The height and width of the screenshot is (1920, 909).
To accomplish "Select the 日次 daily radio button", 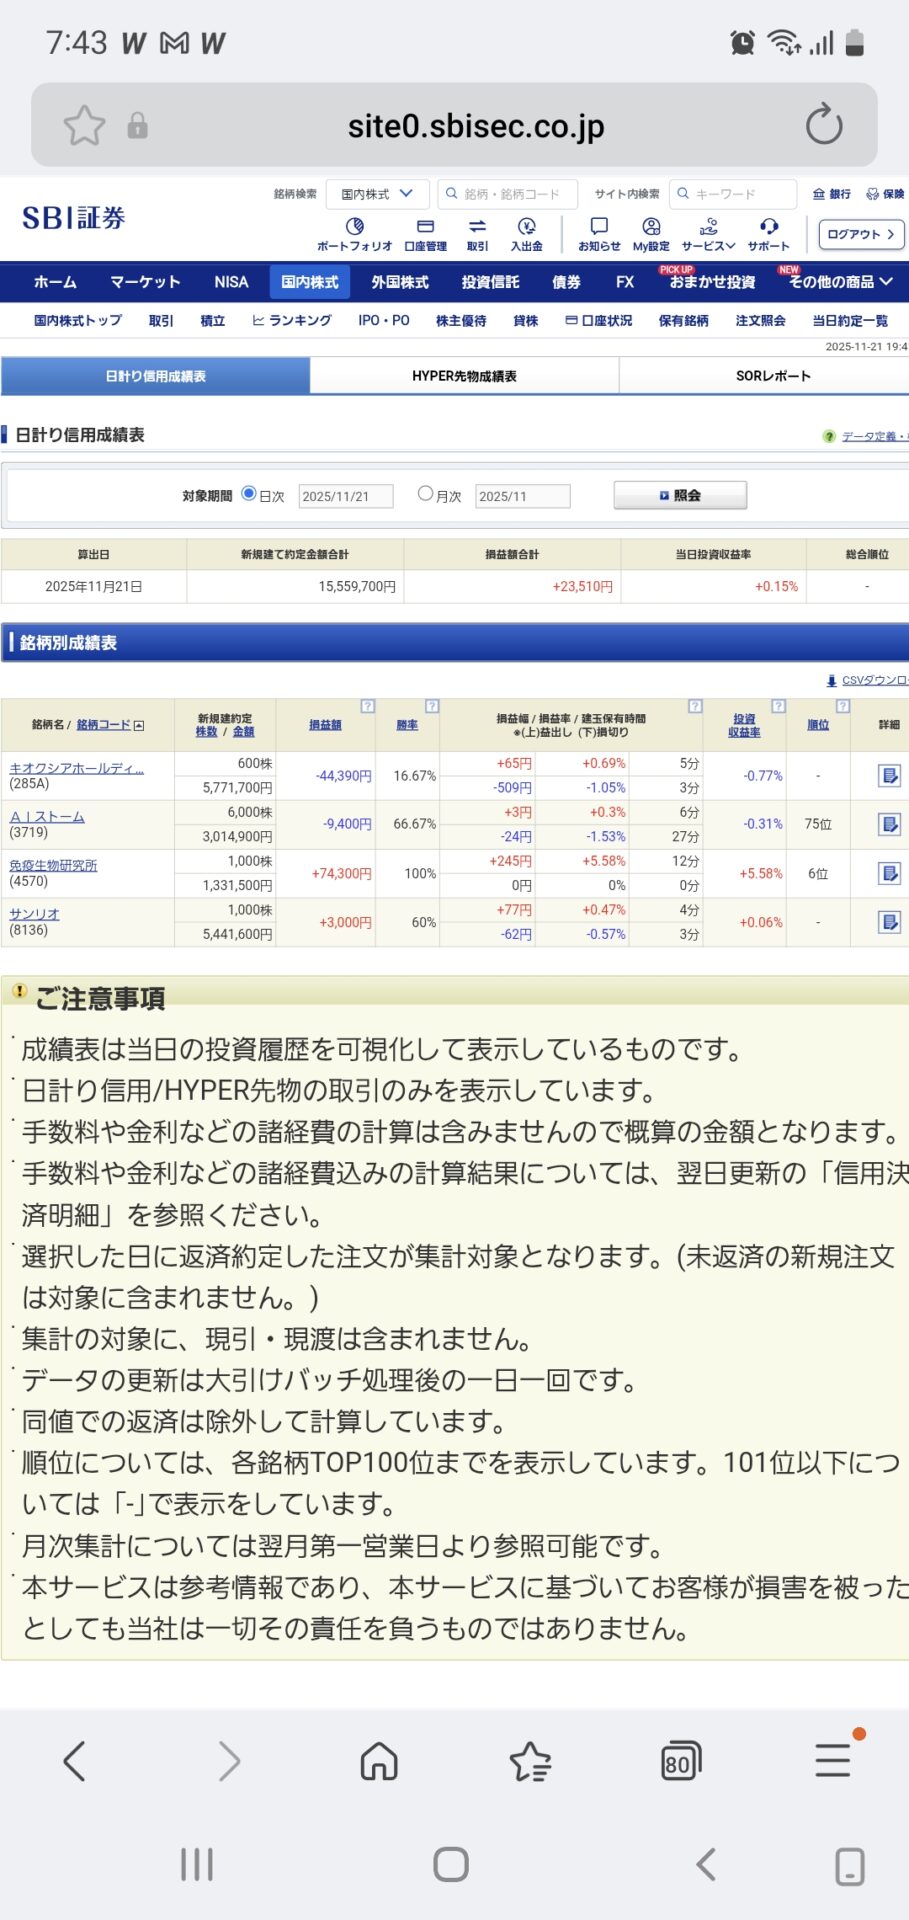I will (249, 493).
